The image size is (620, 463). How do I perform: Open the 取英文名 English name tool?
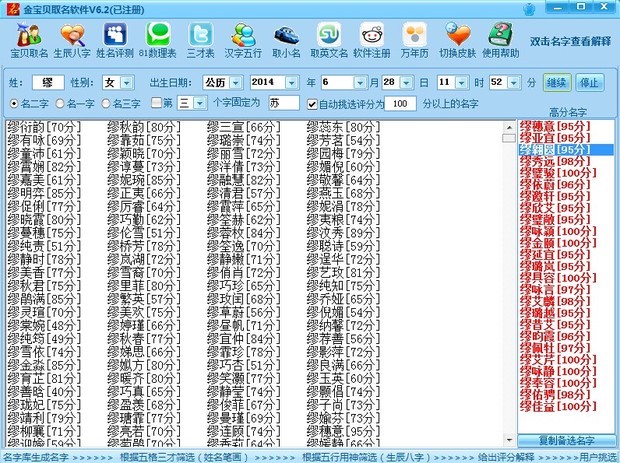(x=329, y=41)
